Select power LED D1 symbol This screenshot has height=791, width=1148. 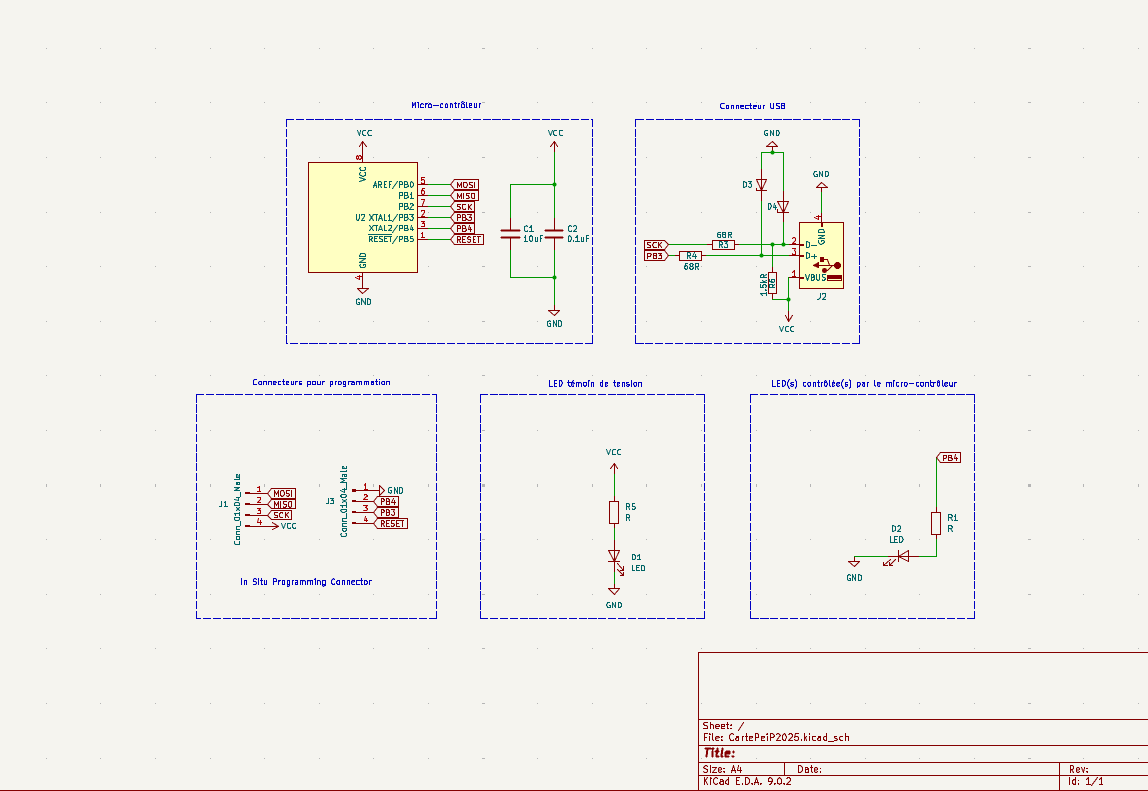pyautogui.click(x=614, y=557)
